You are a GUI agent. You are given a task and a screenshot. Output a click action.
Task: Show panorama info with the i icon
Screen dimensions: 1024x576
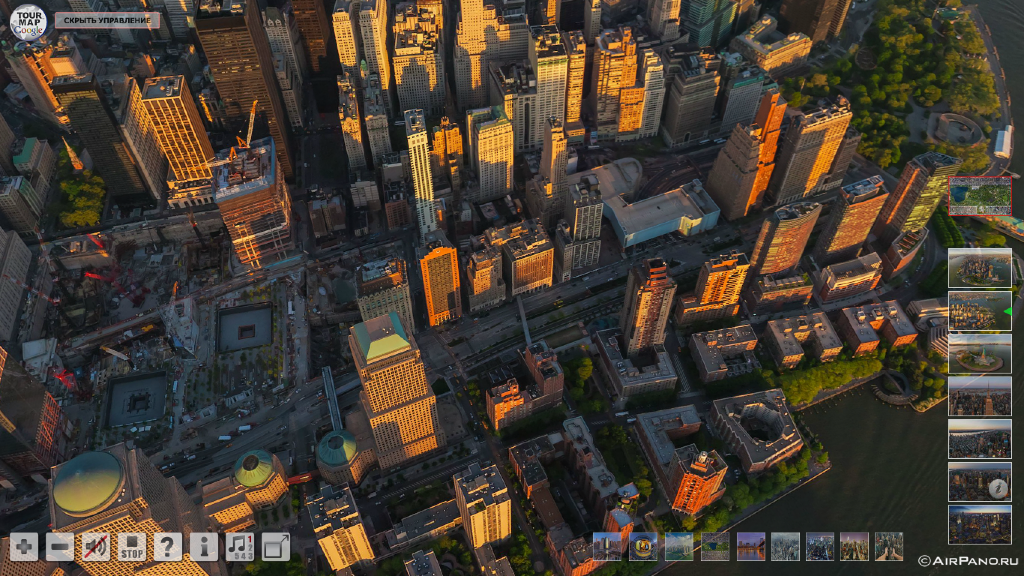pos(204,547)
